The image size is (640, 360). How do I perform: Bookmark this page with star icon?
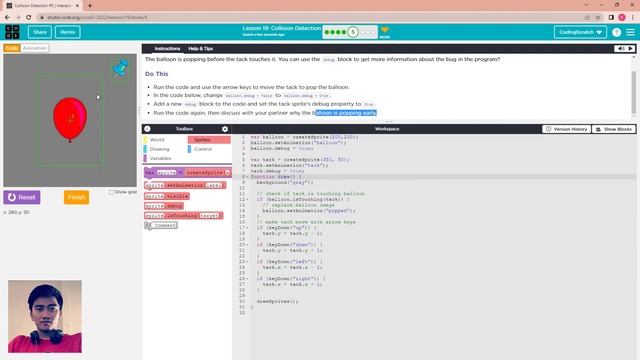598,17
